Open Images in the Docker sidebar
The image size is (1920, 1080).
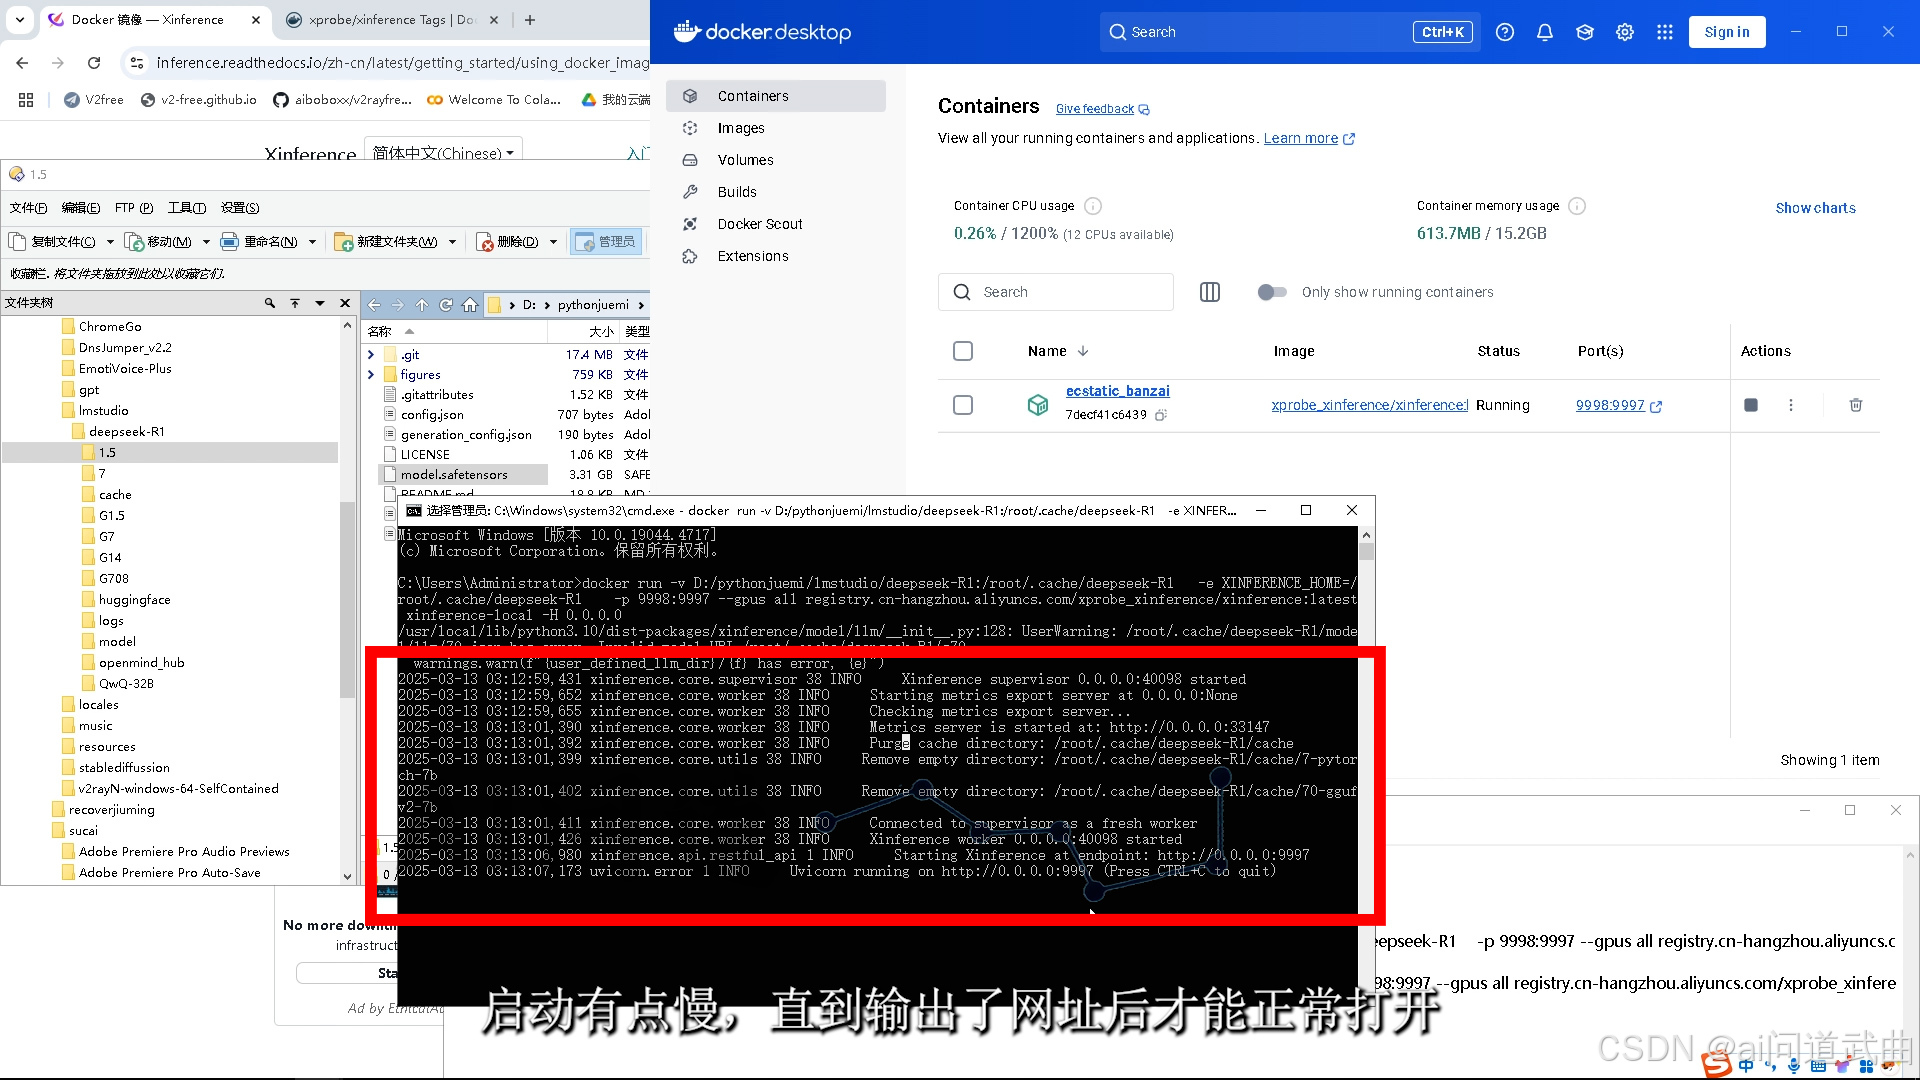(x=741, y=128)
